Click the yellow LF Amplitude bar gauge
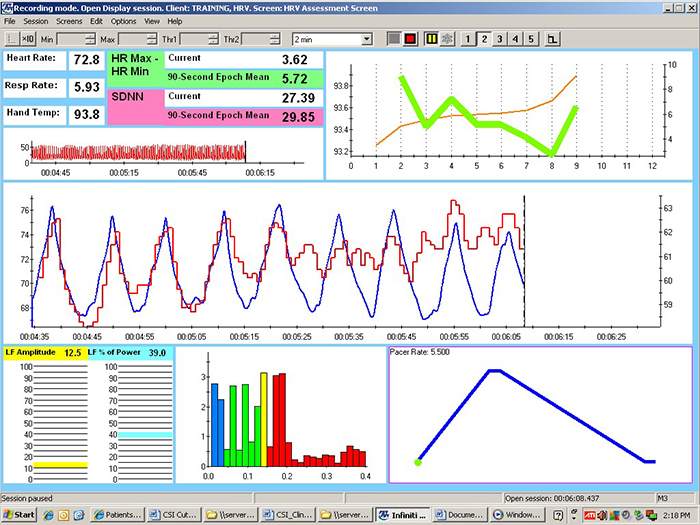The image size is (700, 525). click(60, 465)
